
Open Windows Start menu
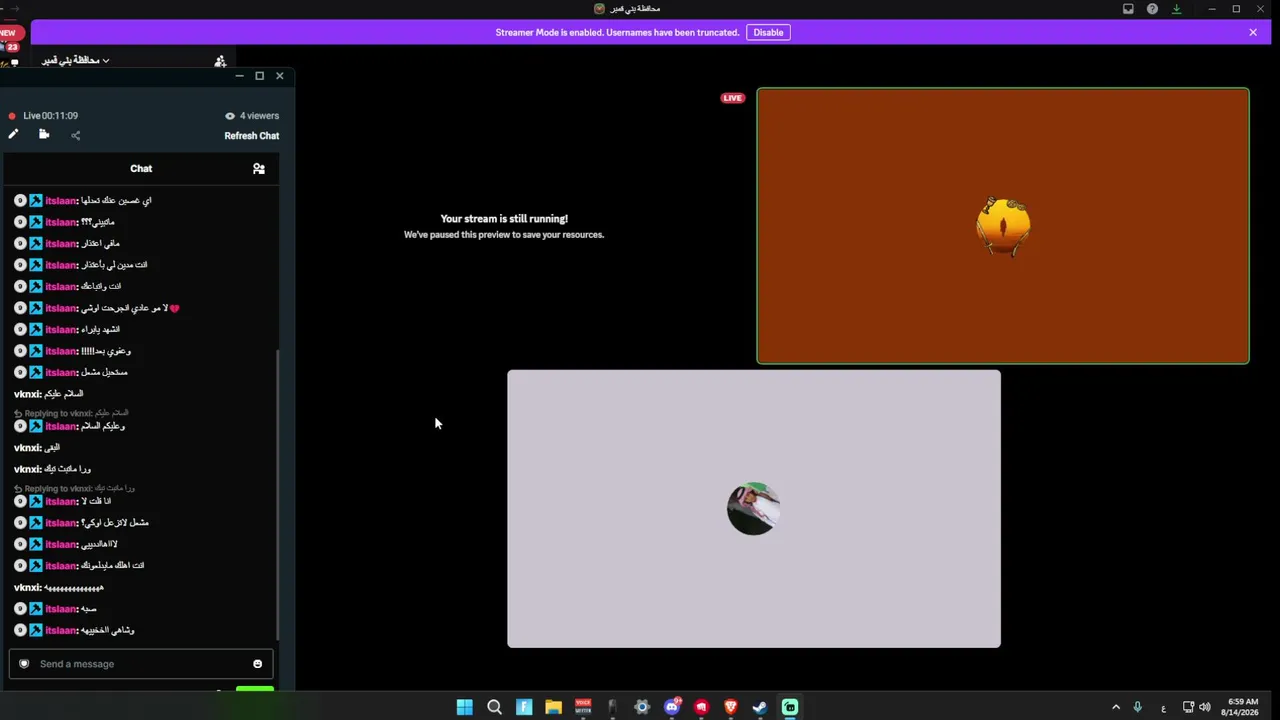click(x=465, y=707)
